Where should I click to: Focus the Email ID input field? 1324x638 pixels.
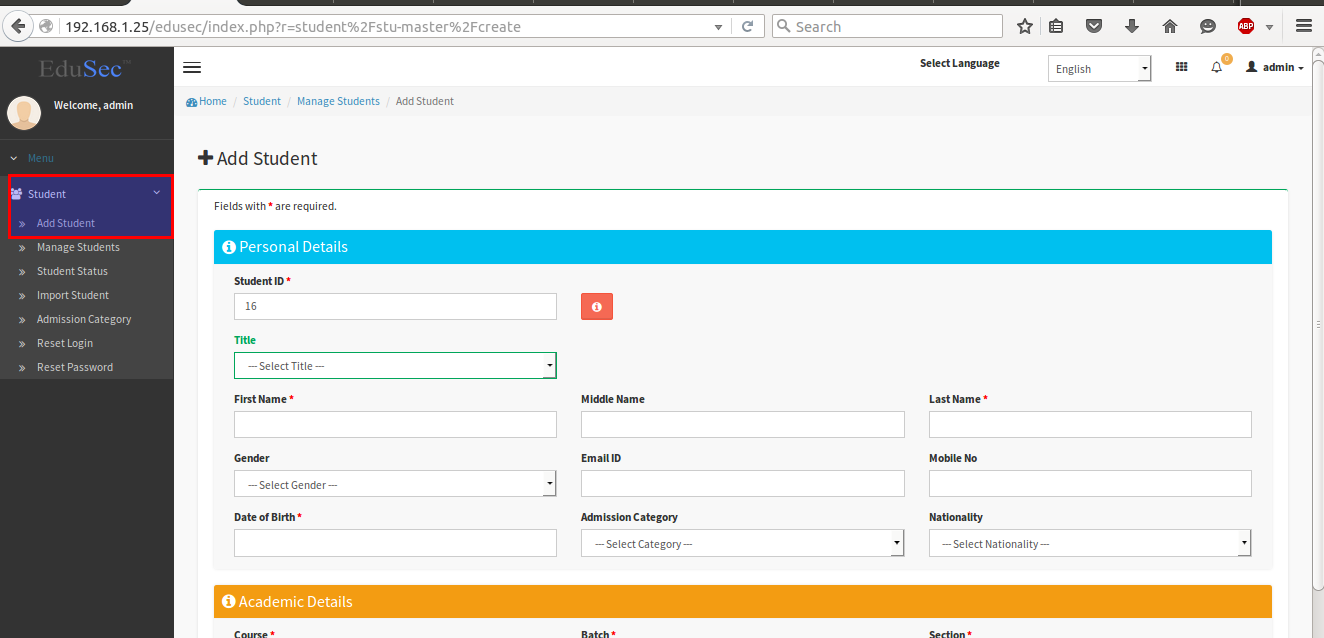(743, 484)
